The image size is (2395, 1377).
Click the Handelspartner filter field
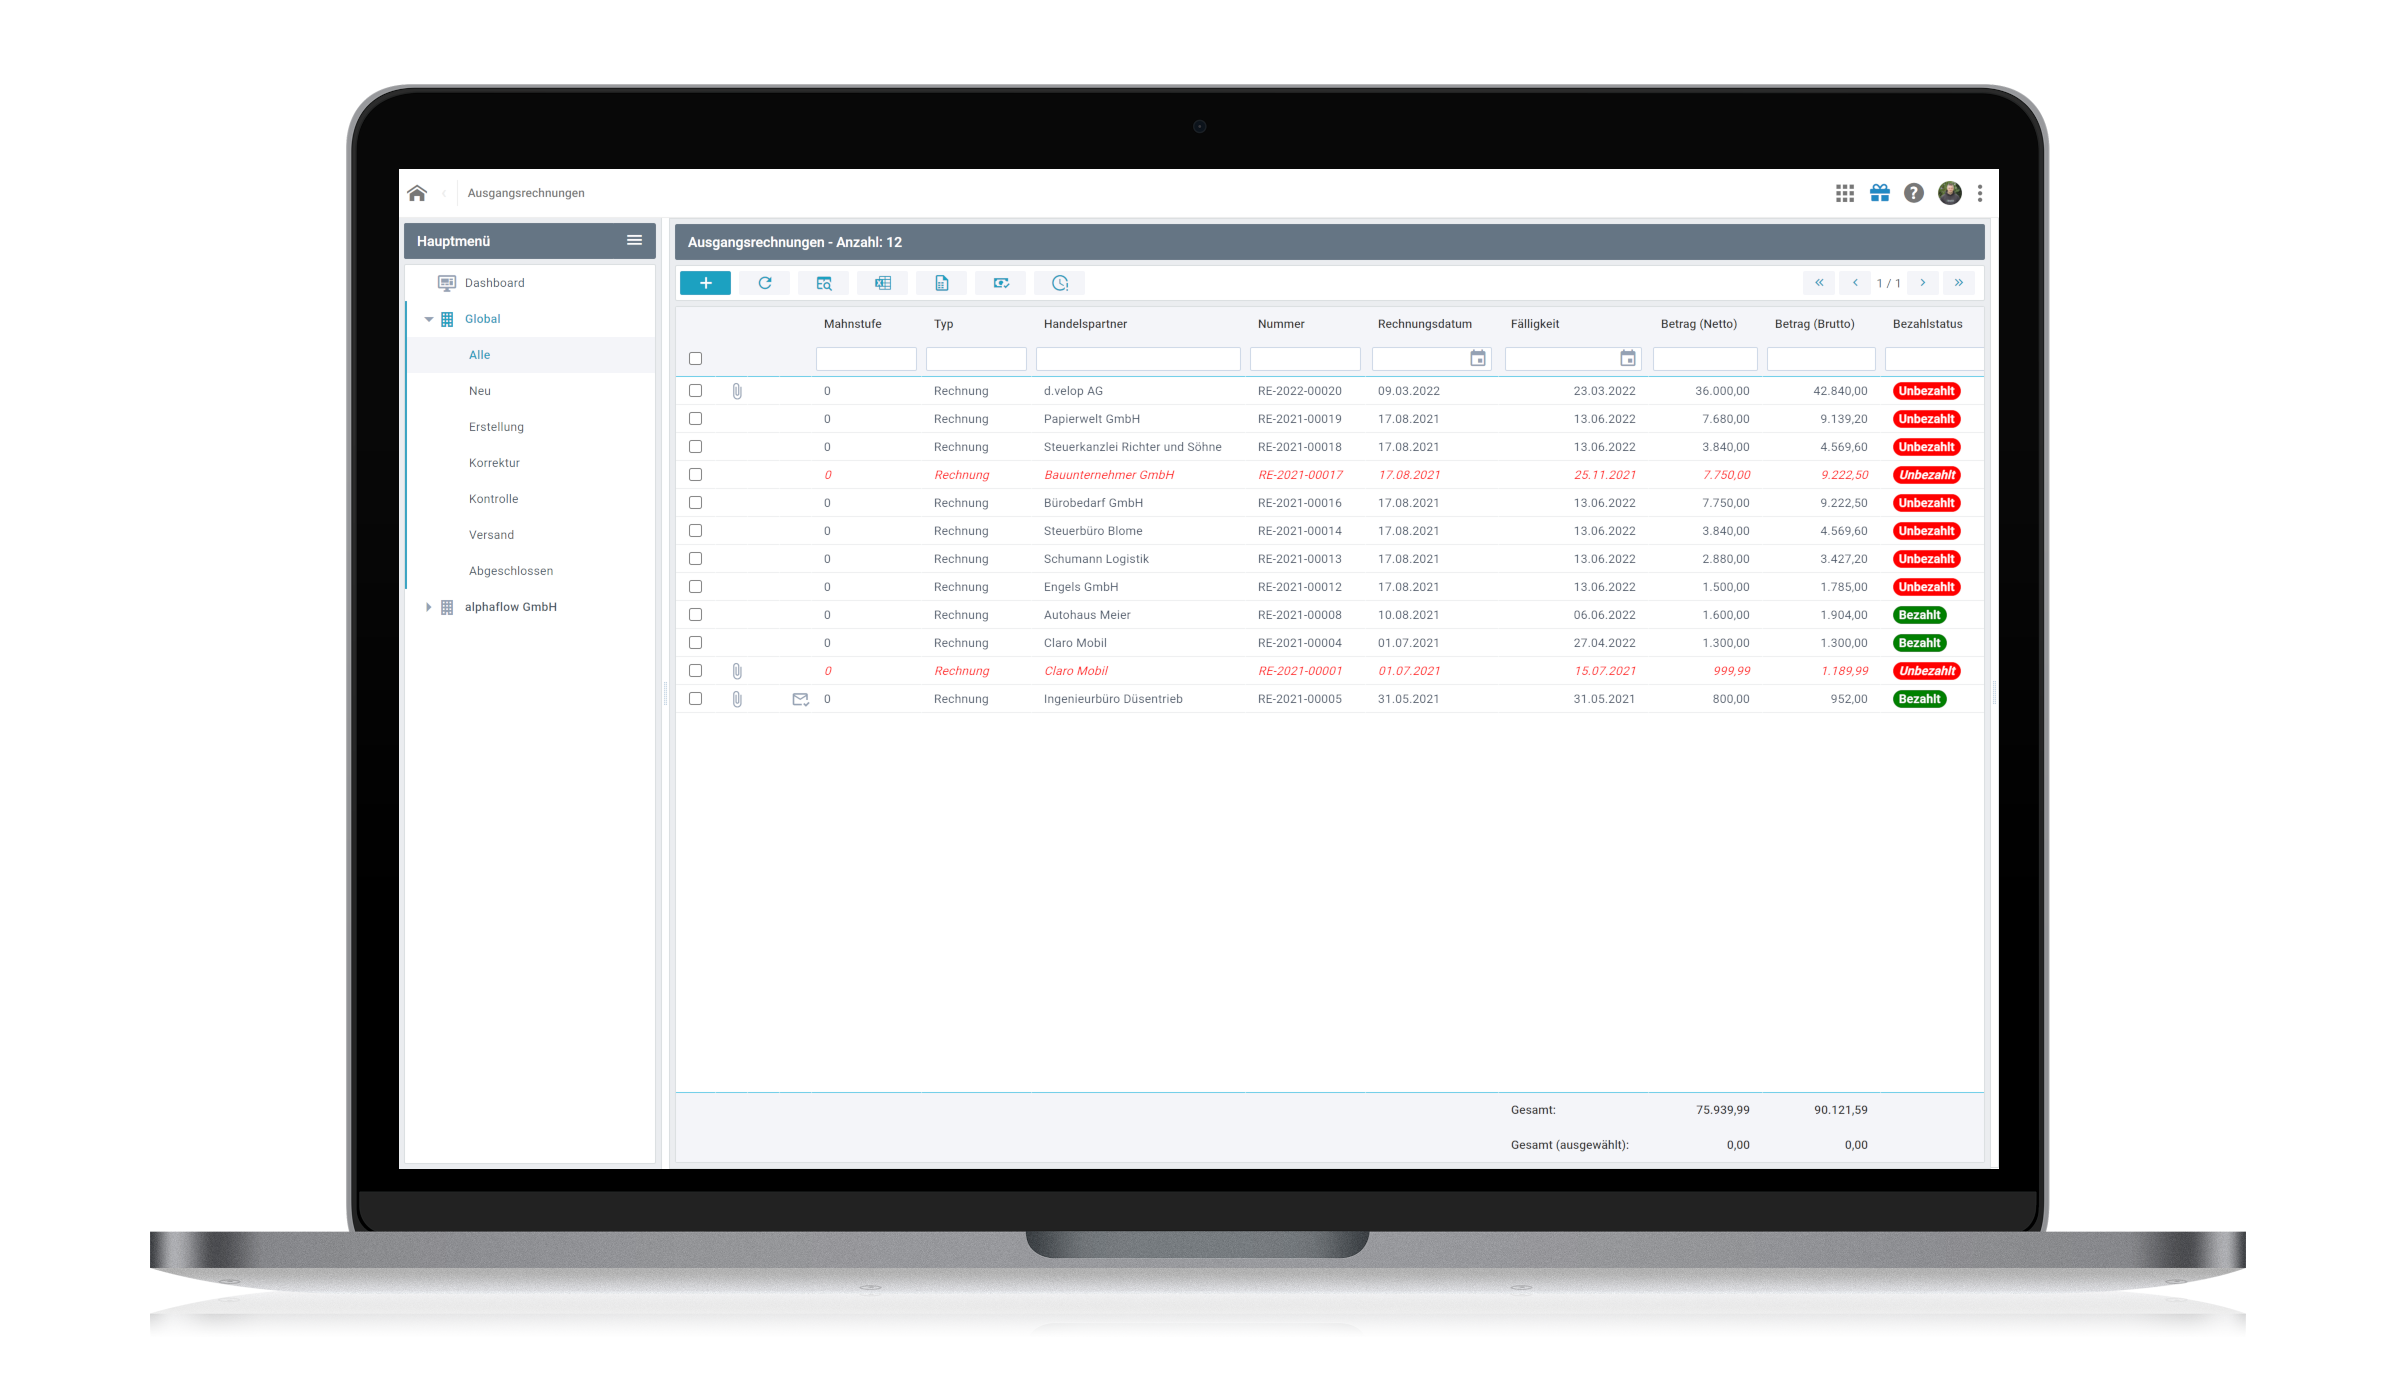tap(1138, 358)
